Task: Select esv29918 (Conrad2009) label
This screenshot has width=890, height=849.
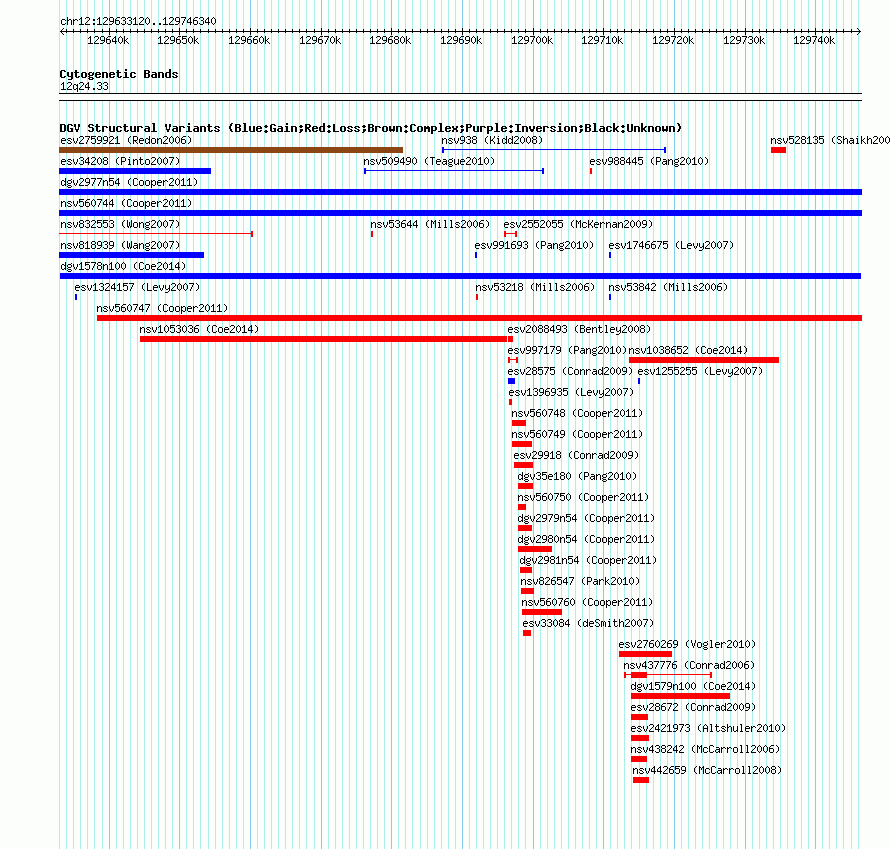Action: (576, 455)
